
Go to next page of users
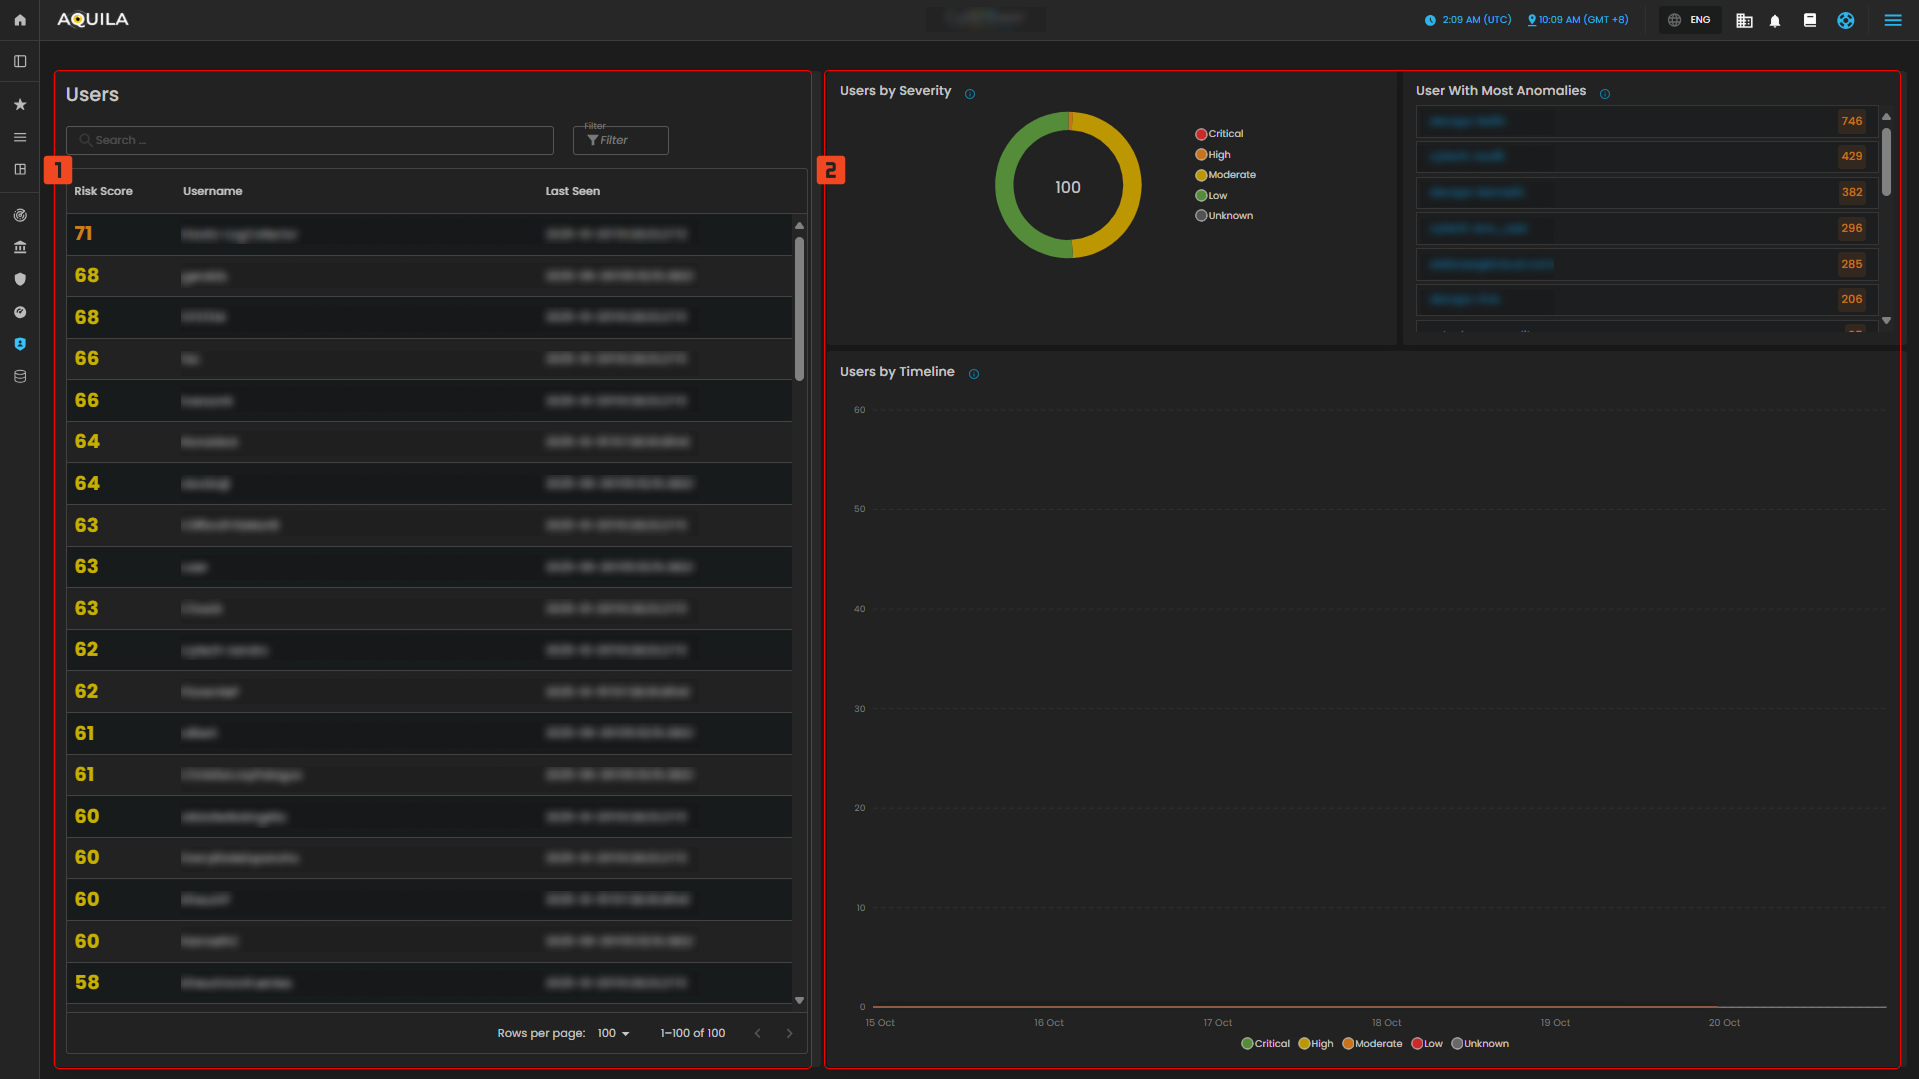click(789, 1033)
